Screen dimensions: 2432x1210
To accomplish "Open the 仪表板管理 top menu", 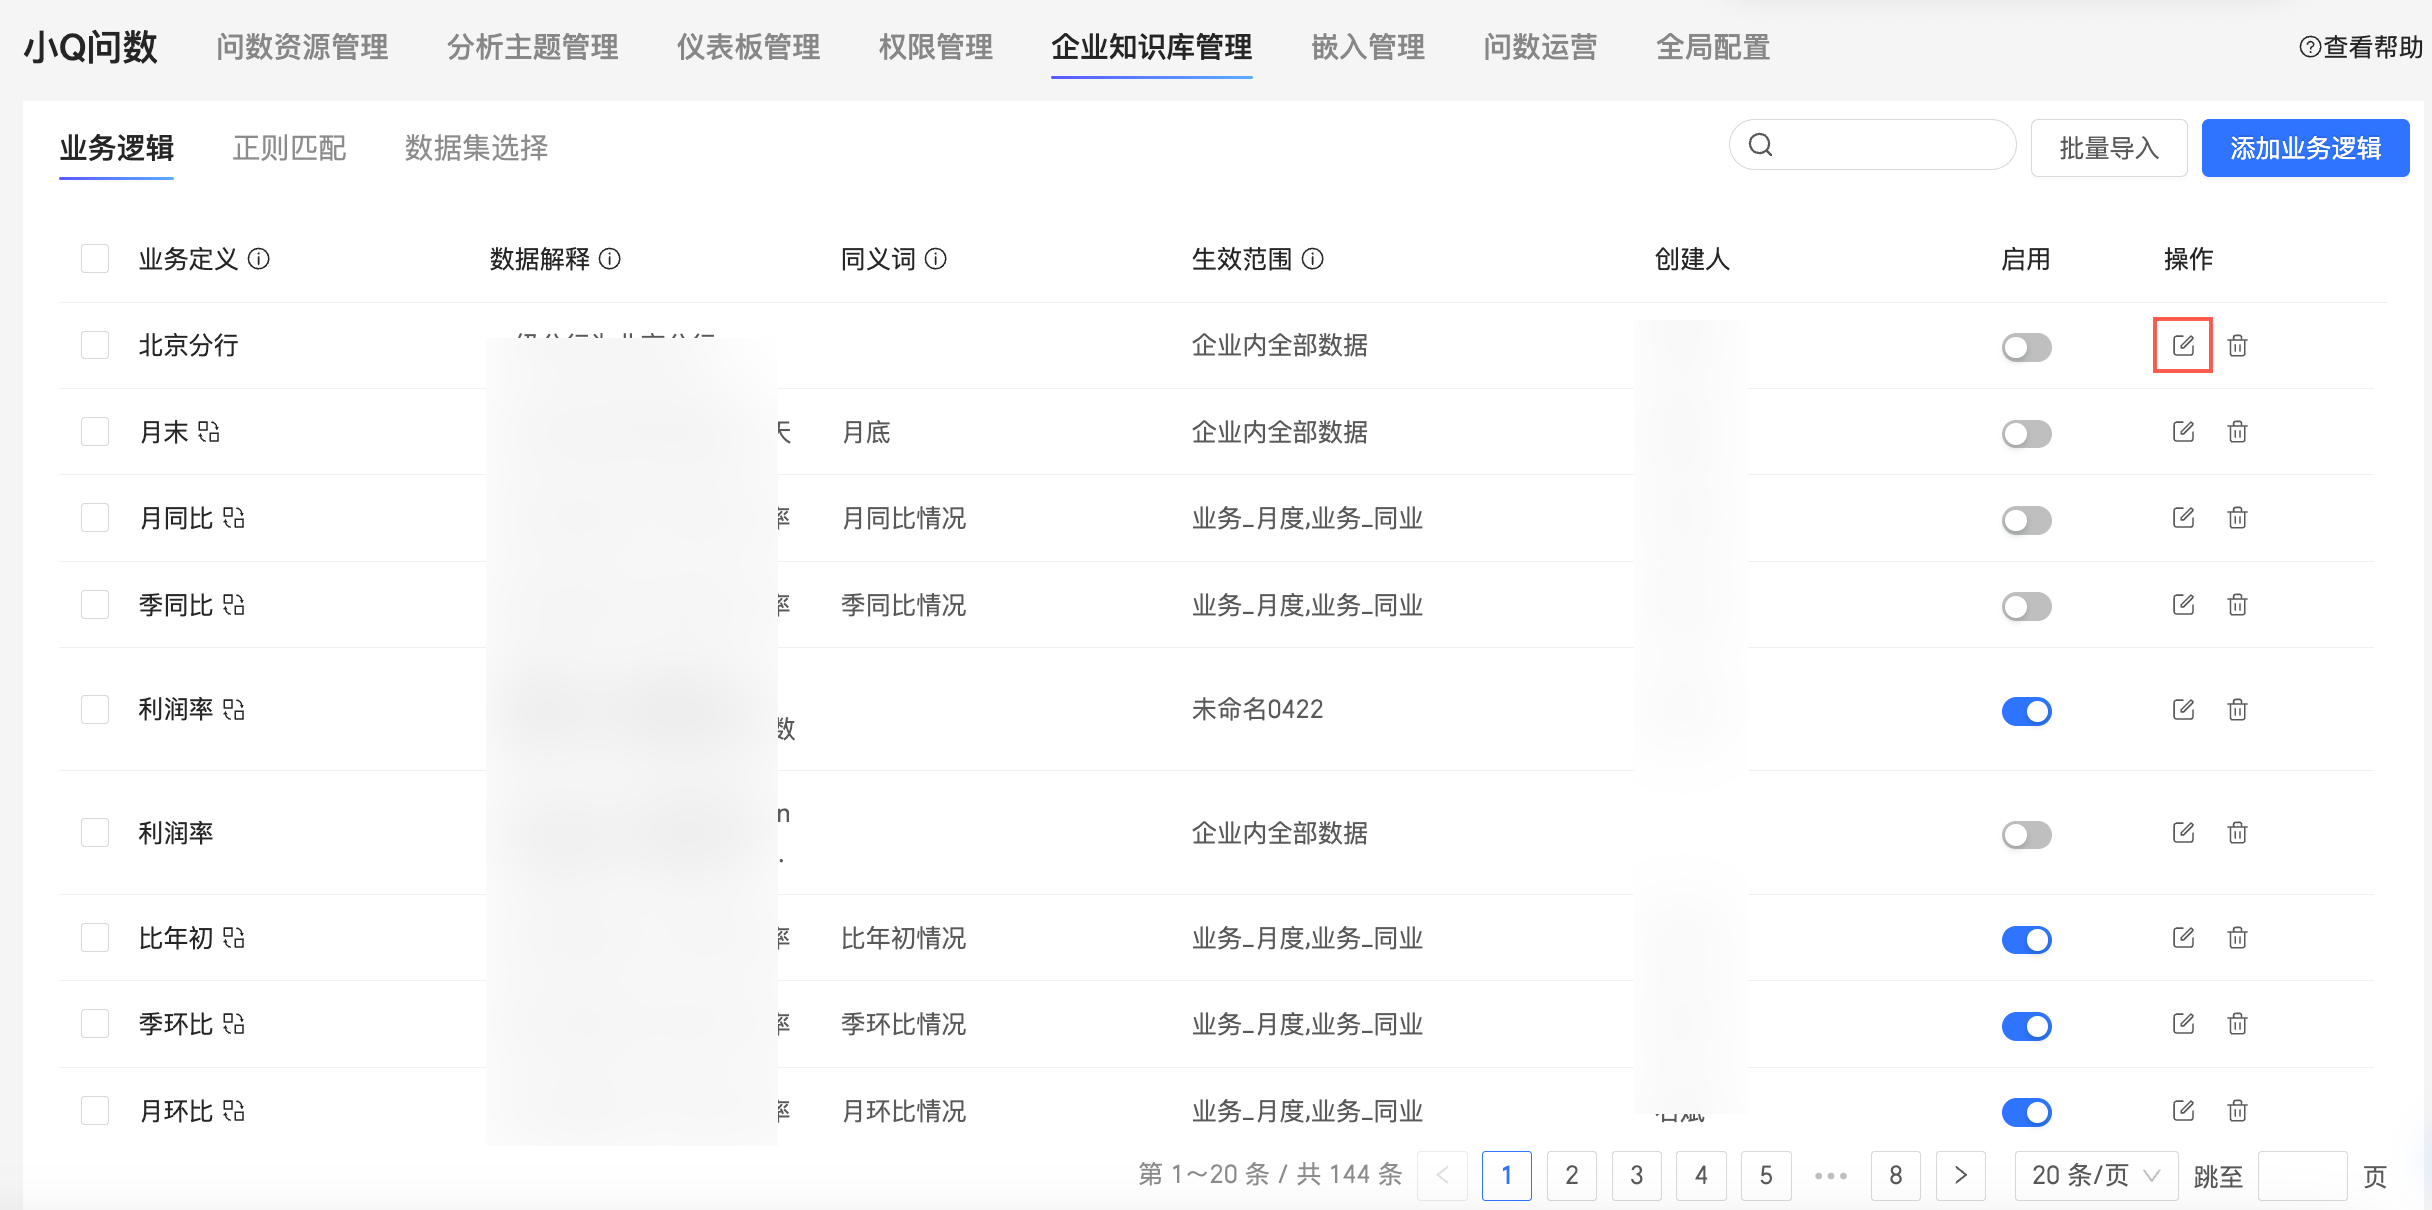I will pos(748,47).
